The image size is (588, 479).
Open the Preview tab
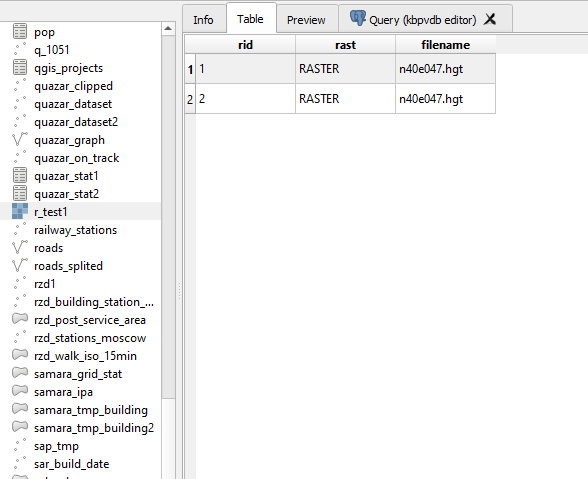[x=306, y=20]
